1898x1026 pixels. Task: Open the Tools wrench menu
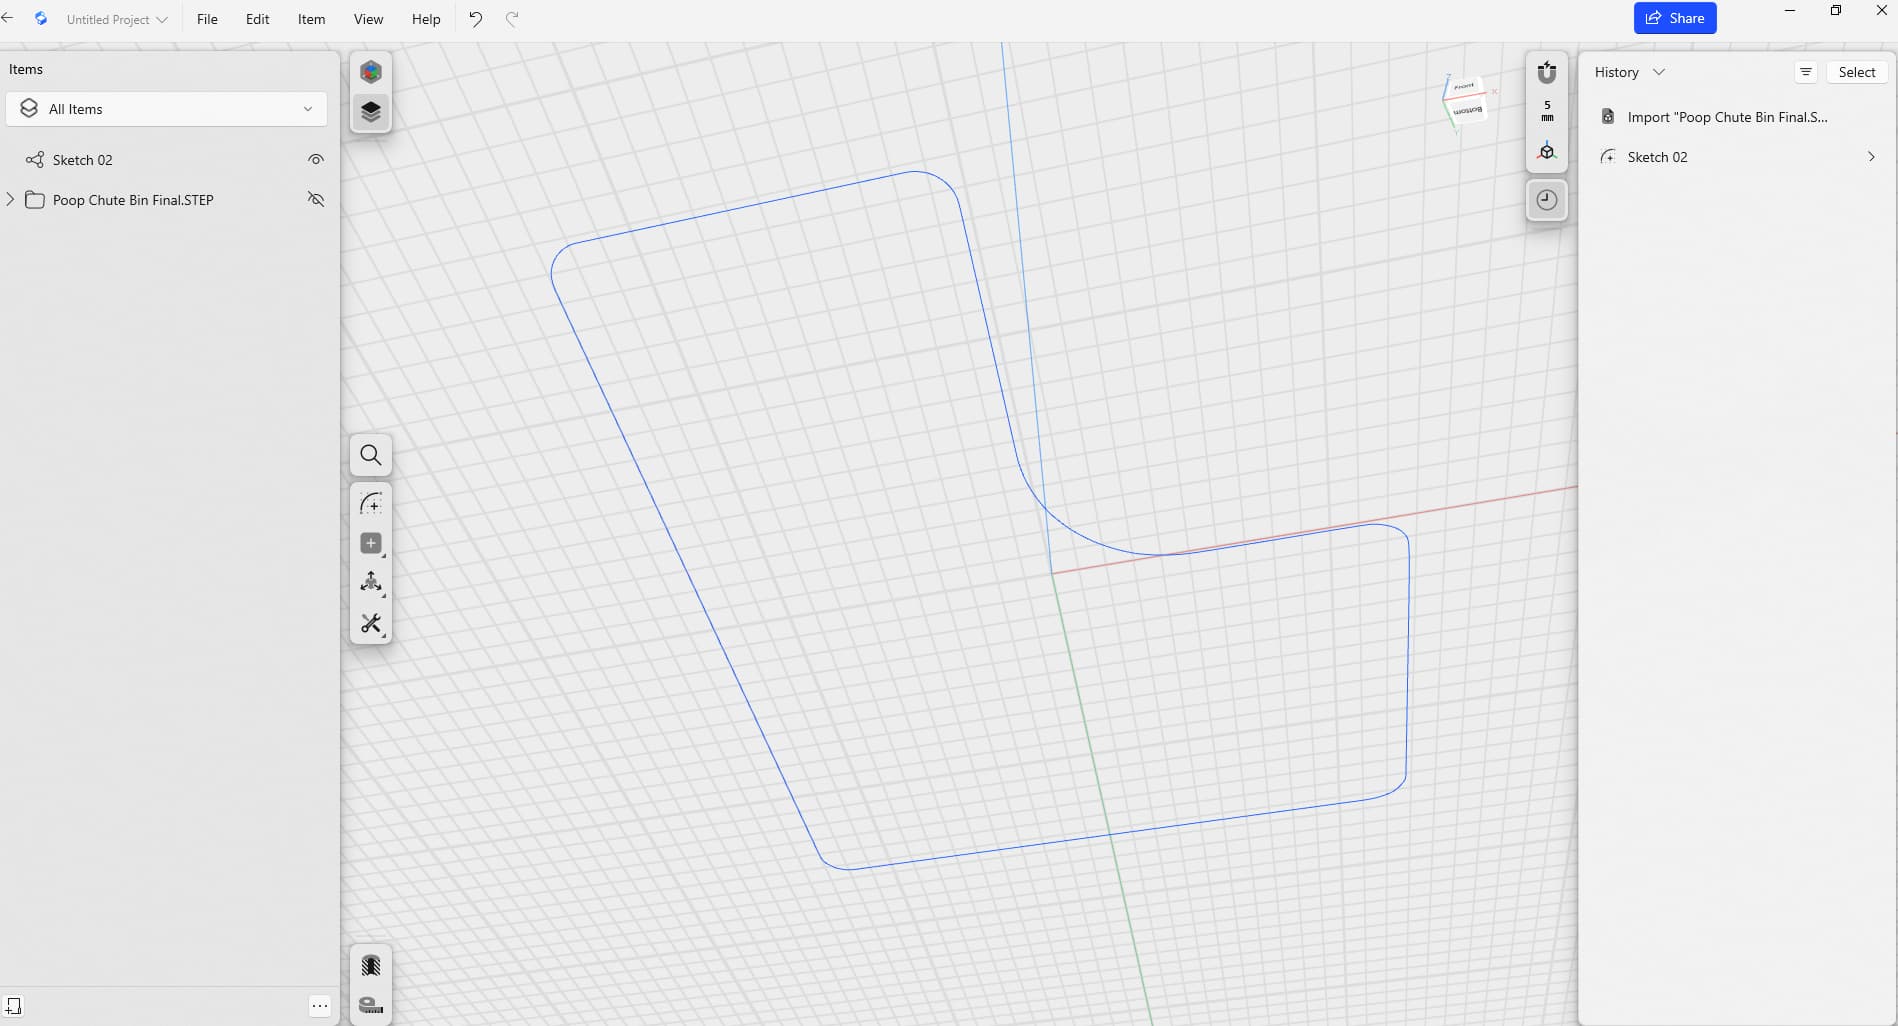(371, 623)
